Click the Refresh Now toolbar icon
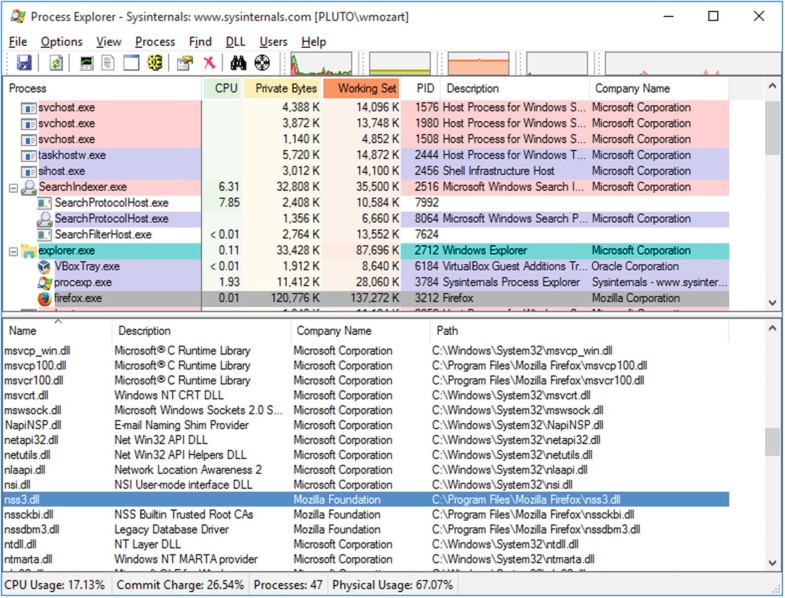 tap(56, 63)
